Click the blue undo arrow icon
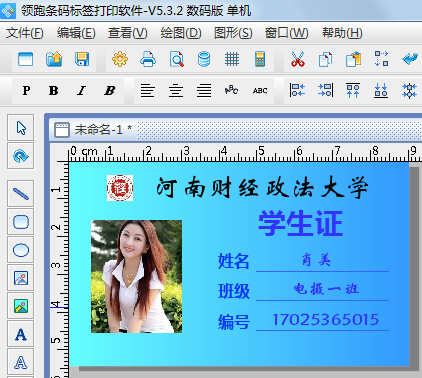 (x=410, y=59)
